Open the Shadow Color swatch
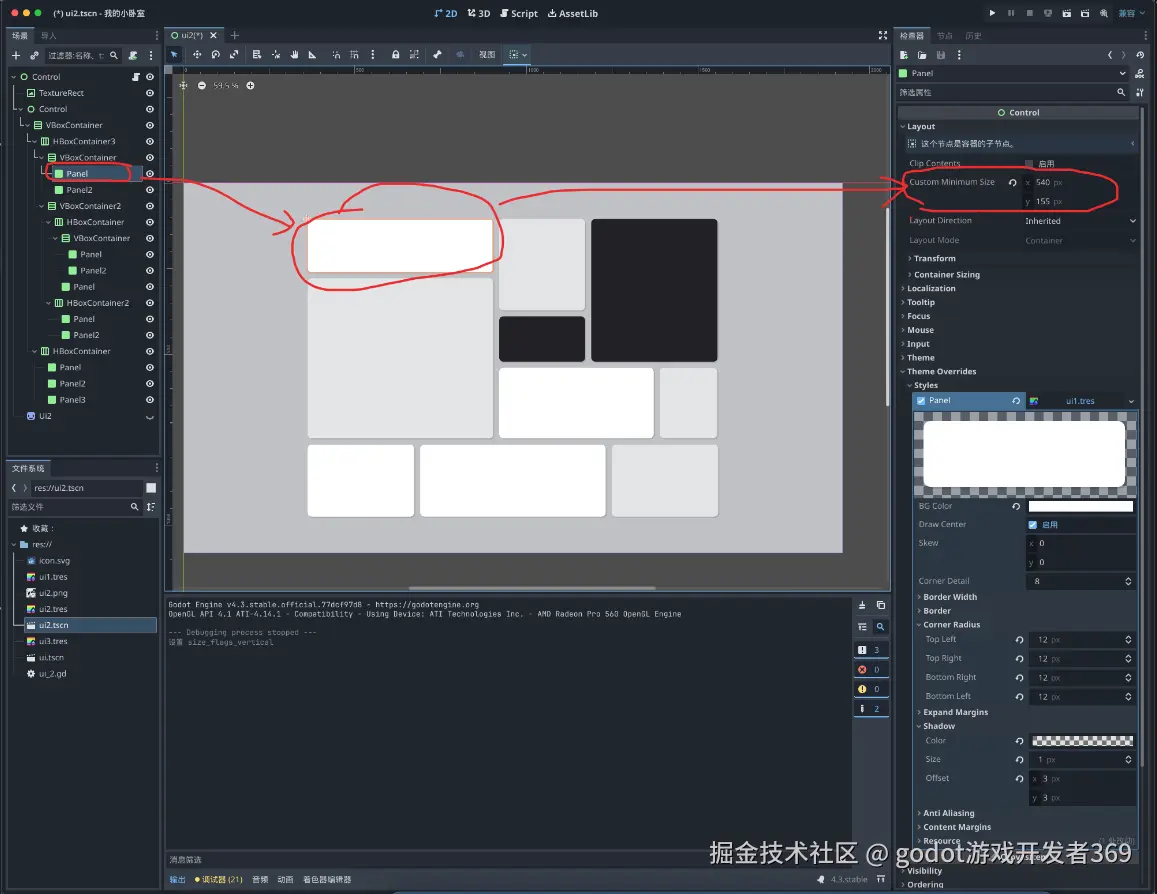The height and width of the screenshot is (894, 1157). coord(1082,741)
